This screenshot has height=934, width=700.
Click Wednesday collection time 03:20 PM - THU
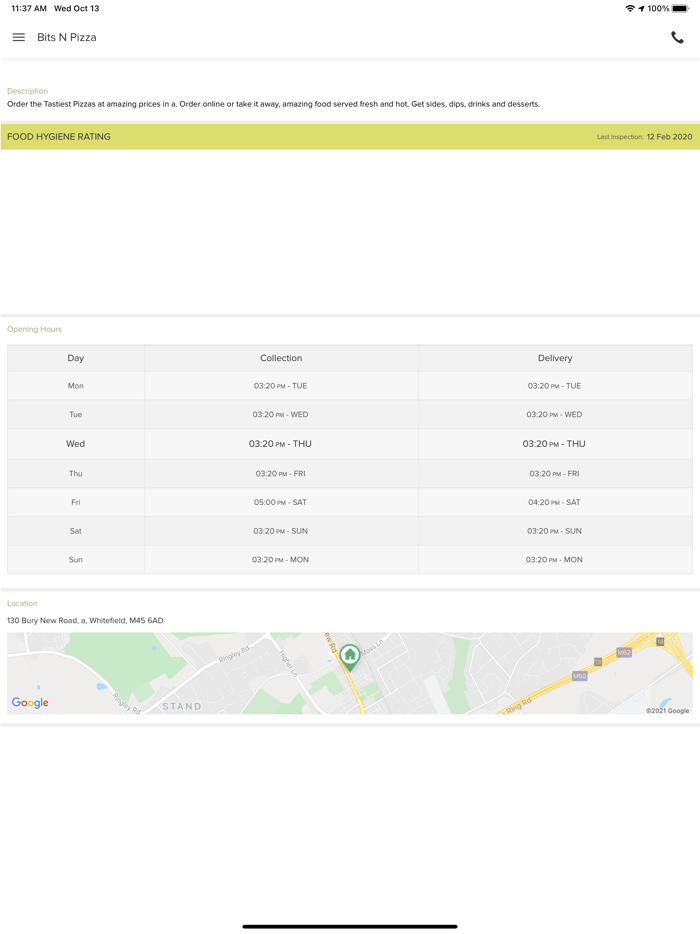(x=280, y=444)
